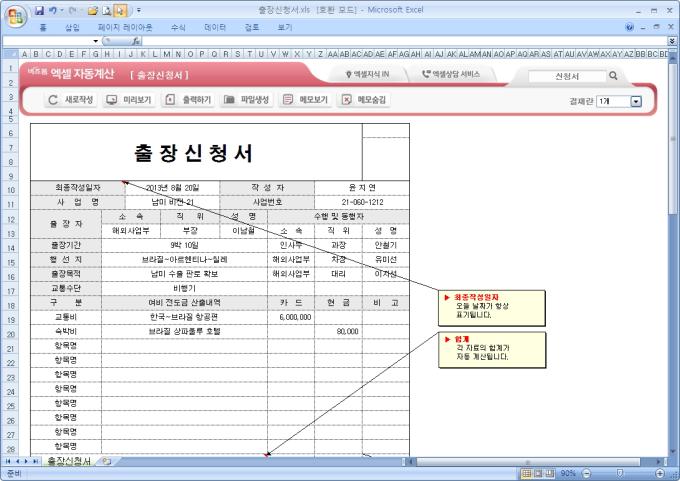Open the 보기 ribbon tab
Viewport: 680px width, 481px height.
pos(284,27)
